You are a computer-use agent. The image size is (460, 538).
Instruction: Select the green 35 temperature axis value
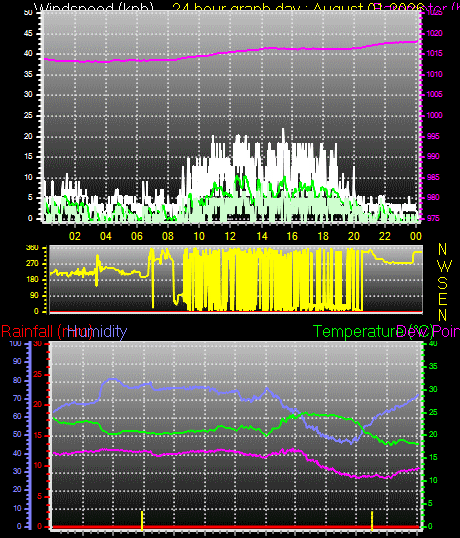point(433,366)
